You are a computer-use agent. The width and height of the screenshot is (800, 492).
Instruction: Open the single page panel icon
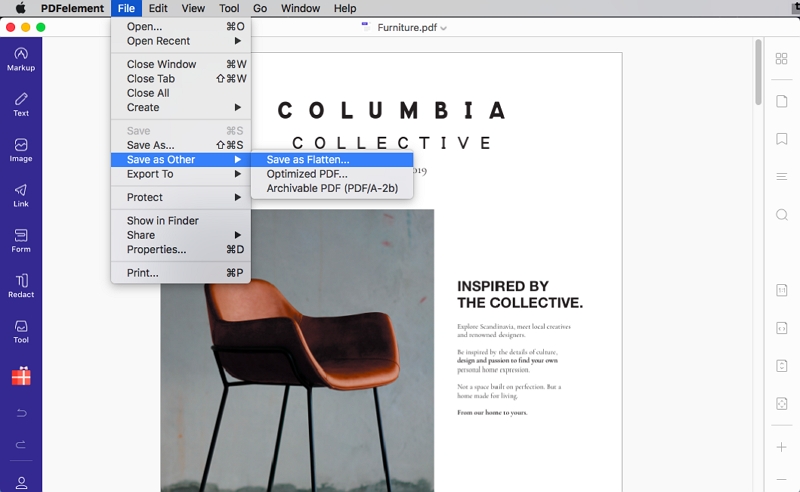781,101
